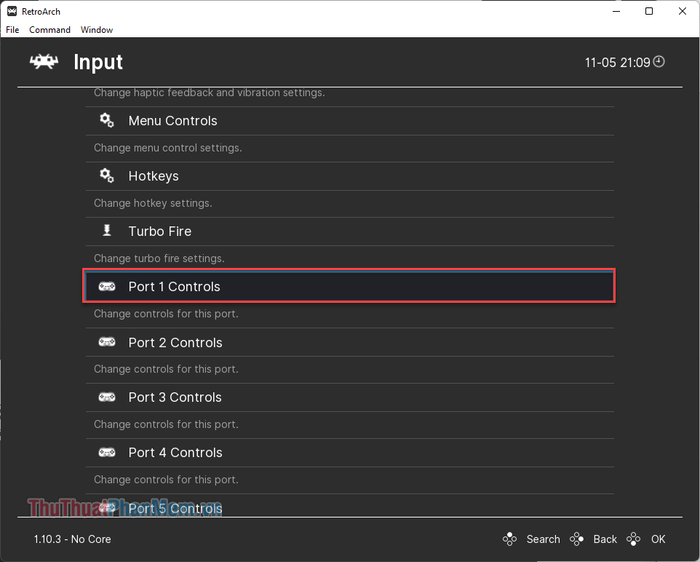The height and width of the screenshot is (562, 700).
Task: Click the clock icon next to time
Action: coord(659,62)
